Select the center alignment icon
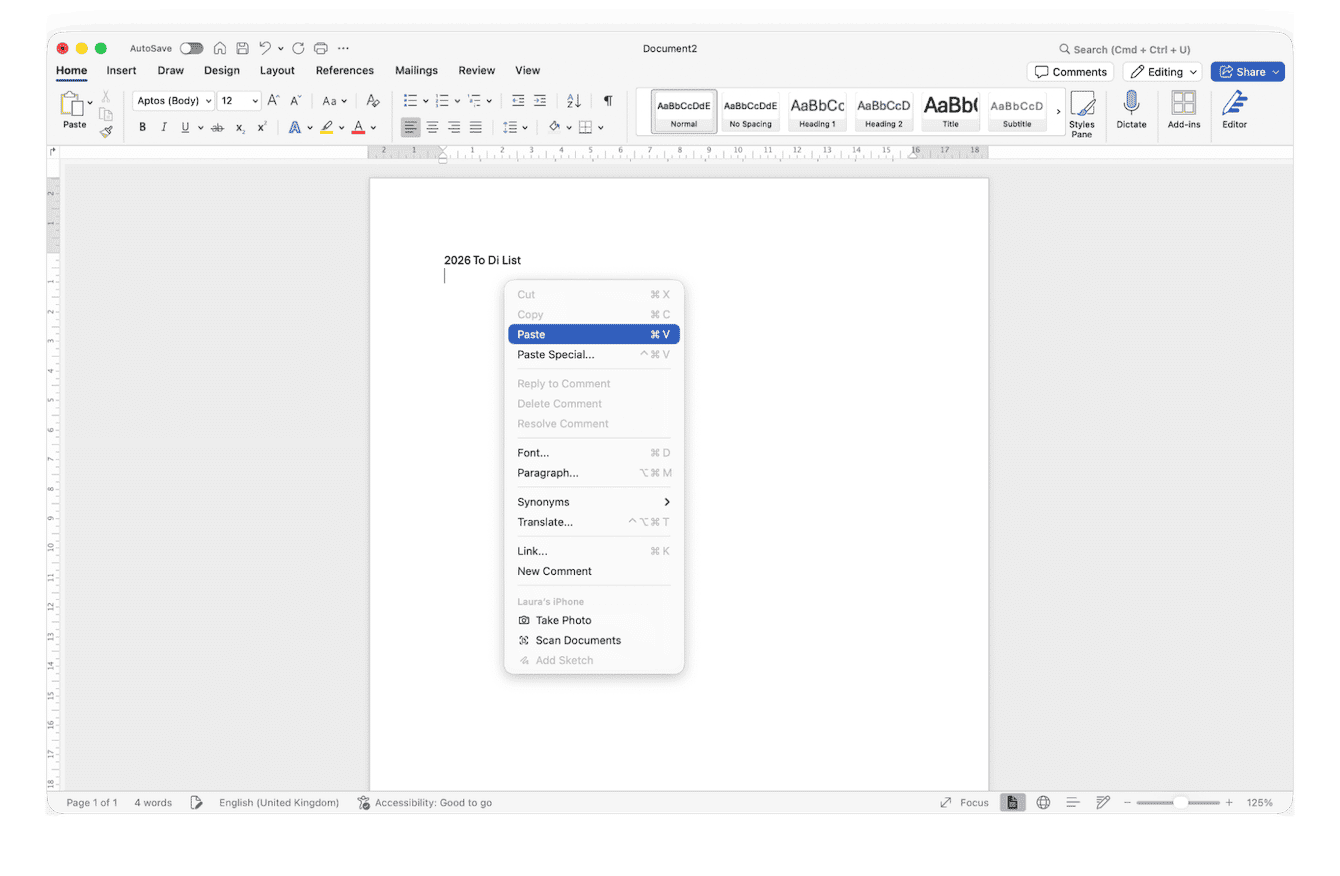This screenshot has height=876, width=1340. [x=431, y=127]
